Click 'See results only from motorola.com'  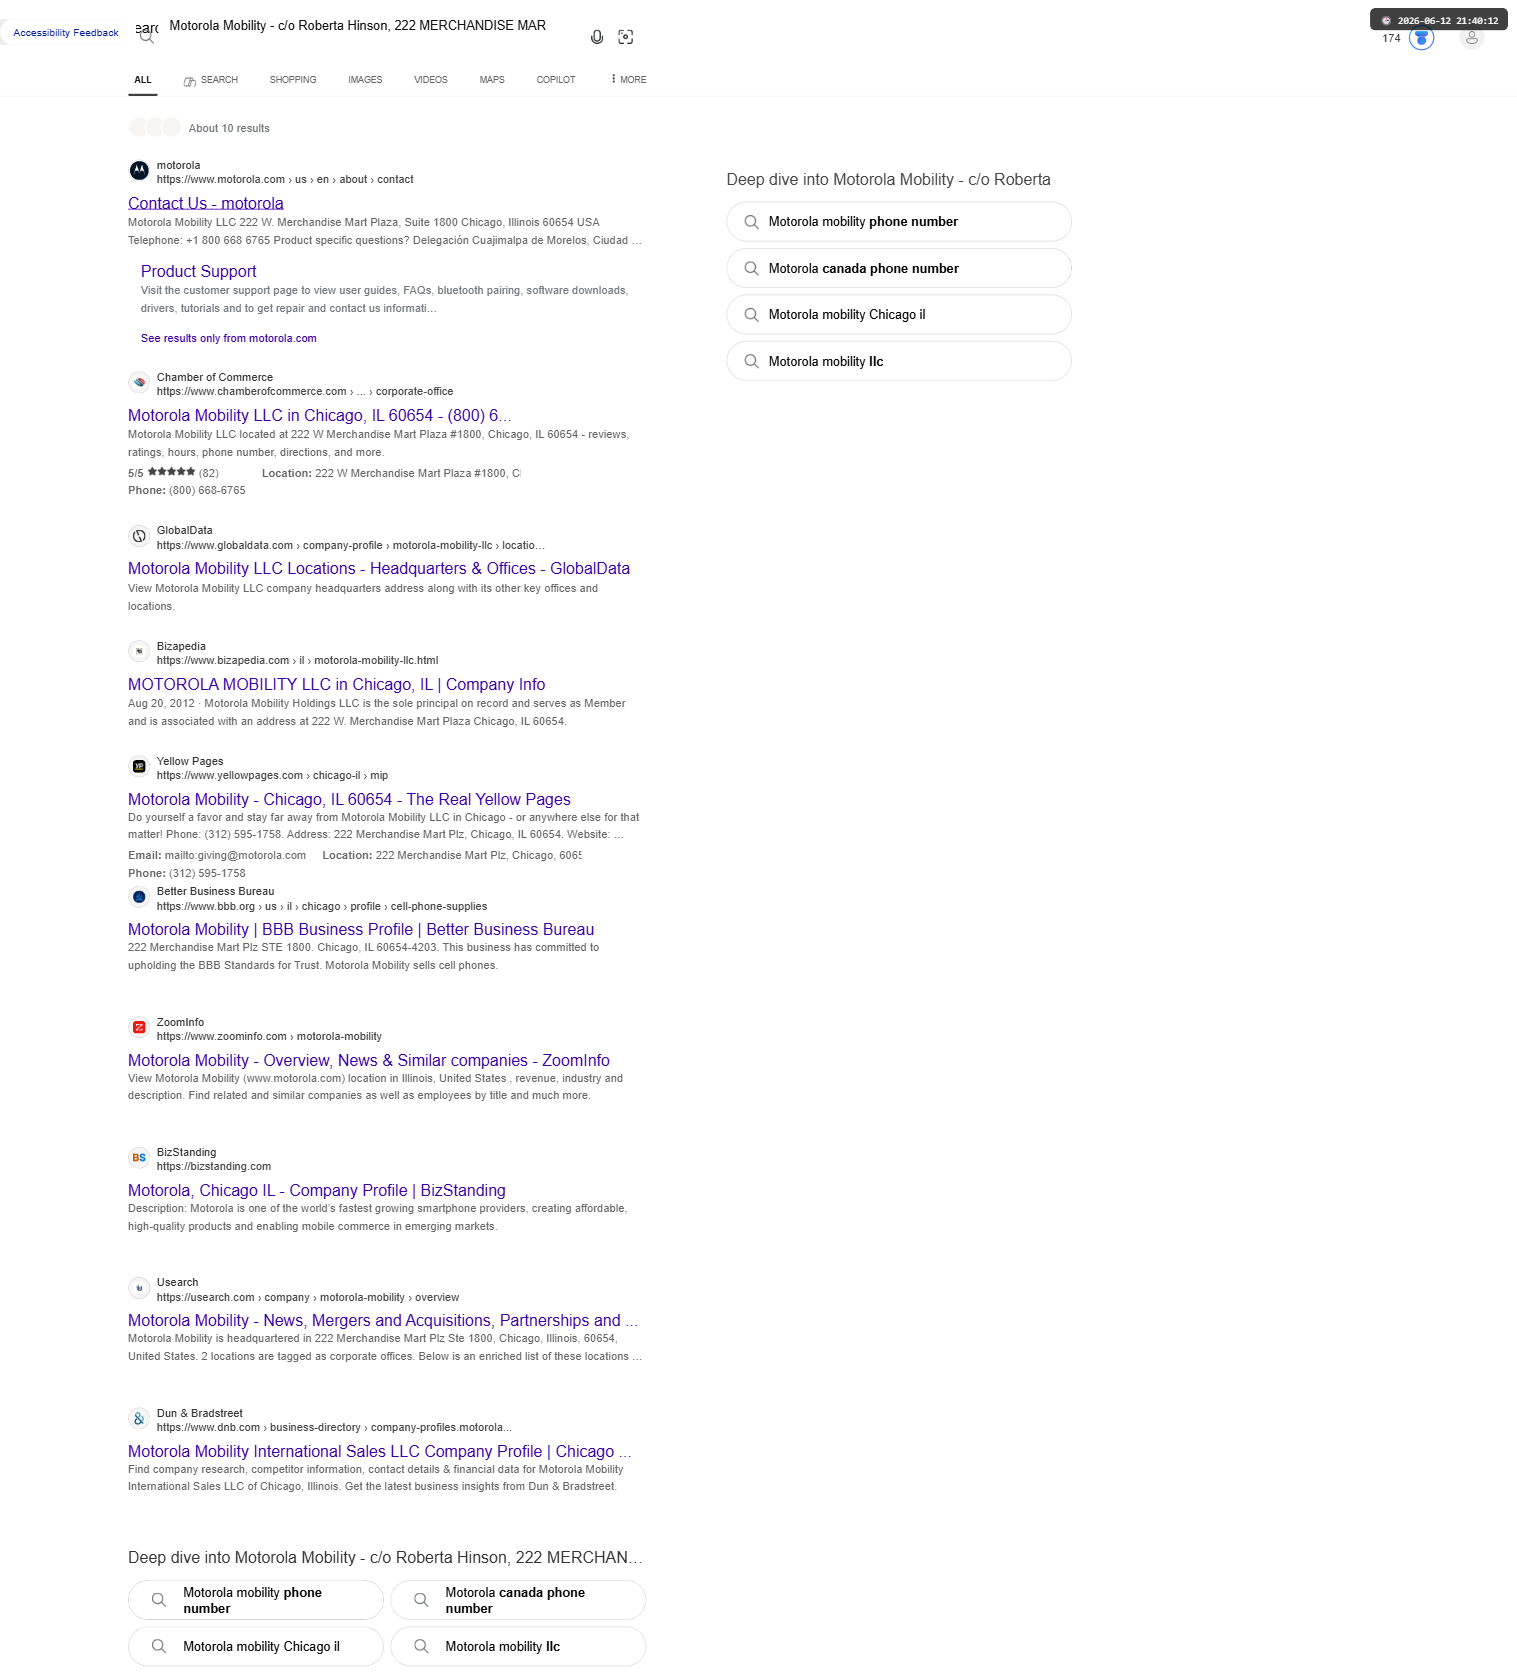tap(229, 339)
